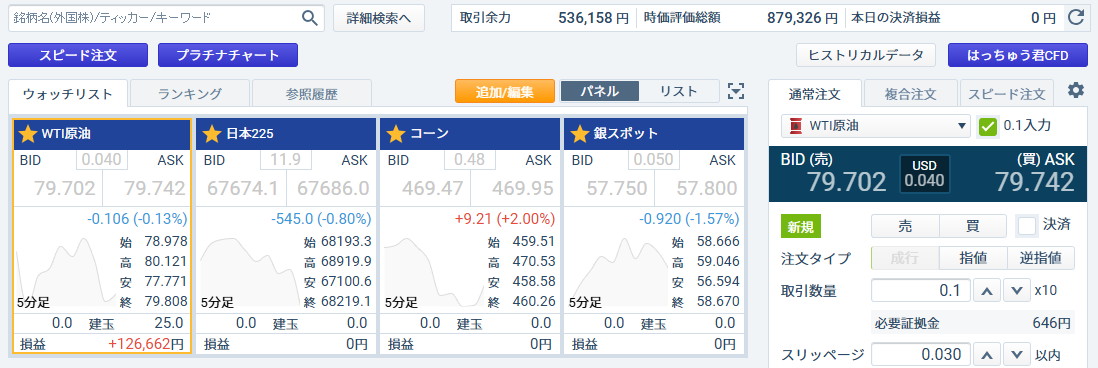Decrease スリッページ with down arrow

pos(1016,354)
